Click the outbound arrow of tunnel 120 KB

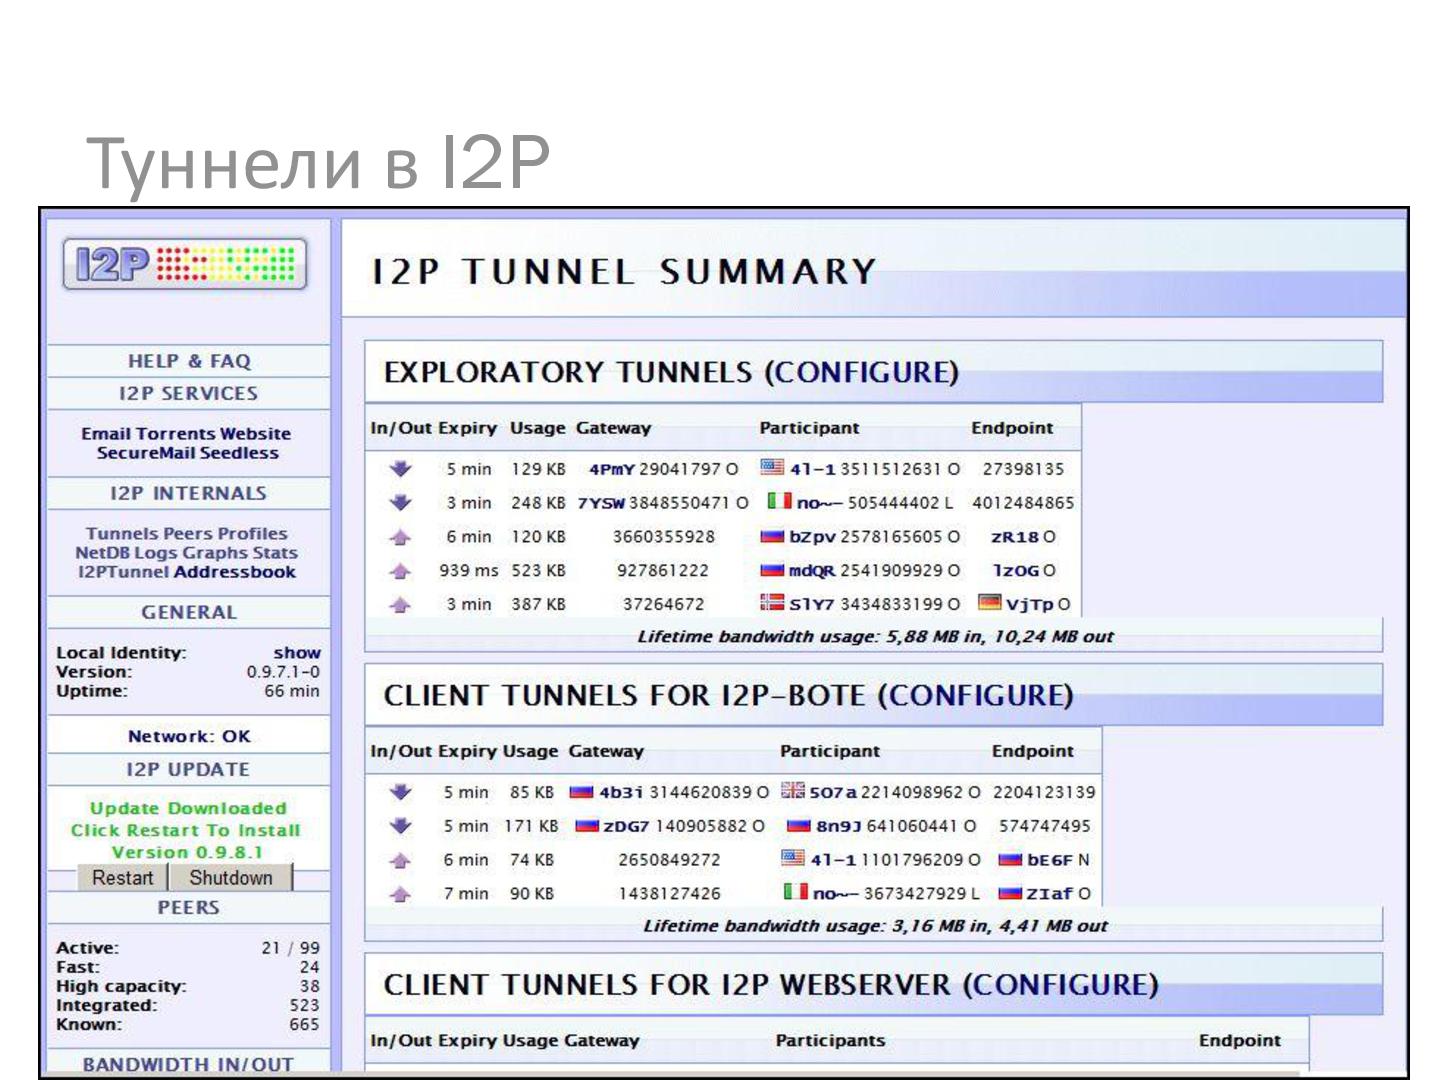pos(400,537)
